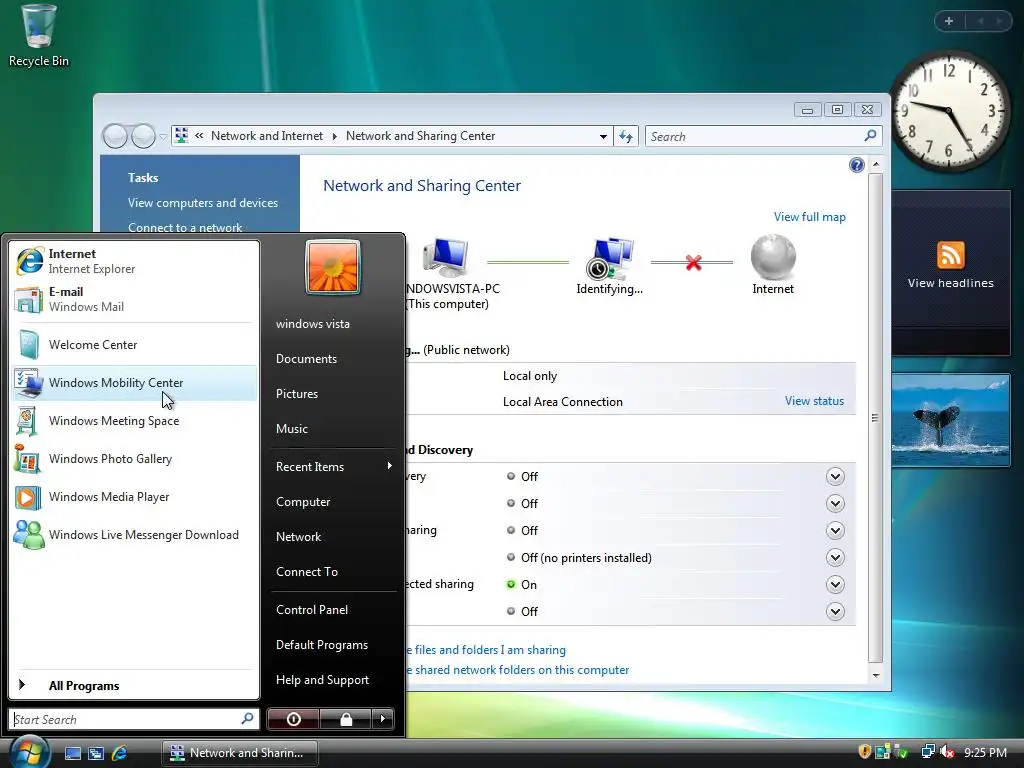Click the help question mark icon
1024x768 pixels.
(x=857, y=165)
